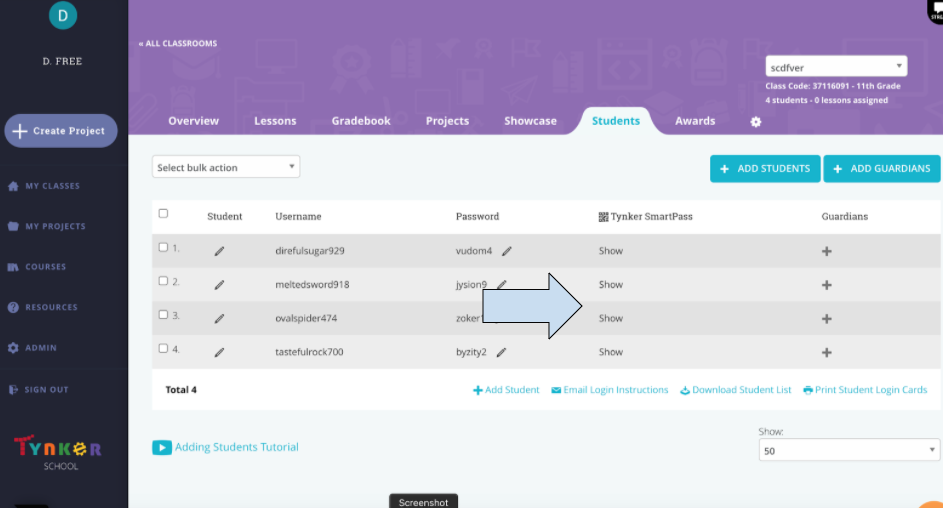Switch to the Showcase tab
This screenshot has width=943, height=508.
pyautogui.click(x=530, y=121)
